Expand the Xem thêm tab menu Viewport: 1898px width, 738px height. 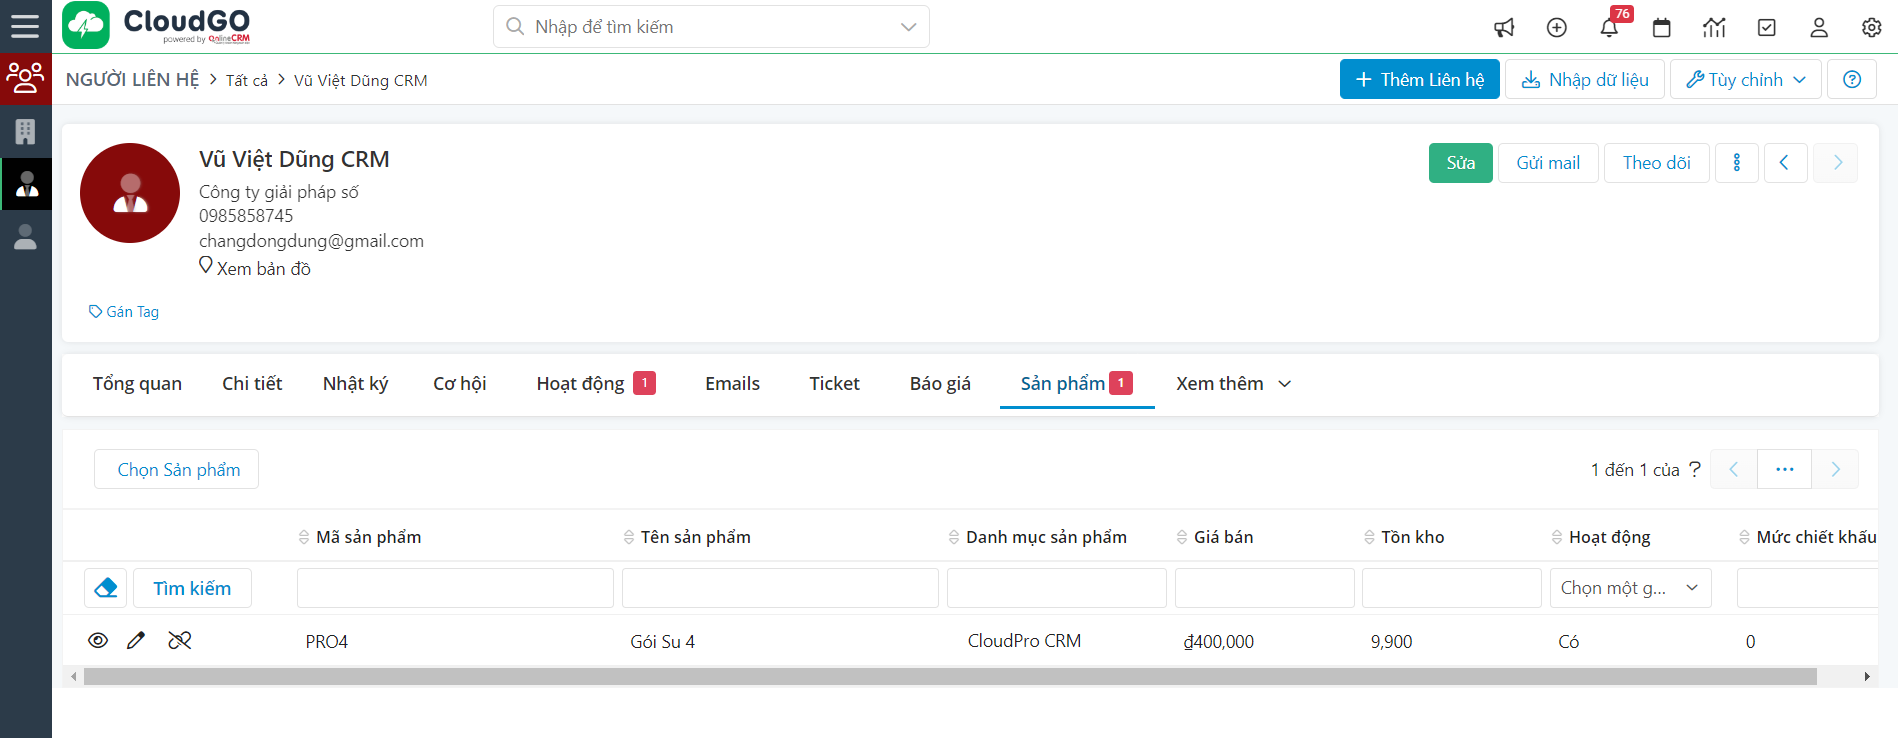[x=1233, y=384]
